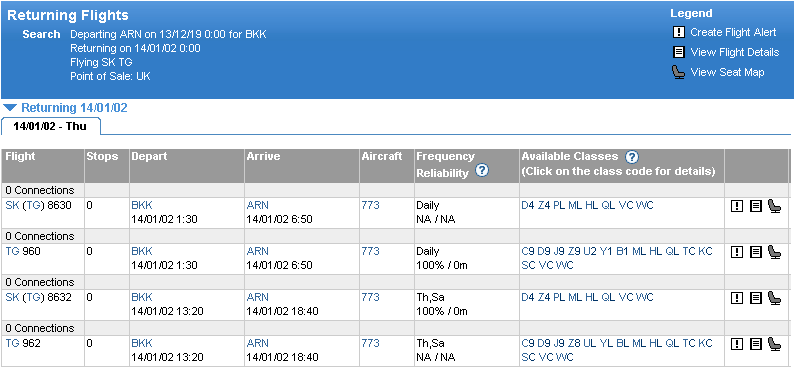Click class code D4 for flight 8630
794x367 pixels.
[x=528, y=206]
